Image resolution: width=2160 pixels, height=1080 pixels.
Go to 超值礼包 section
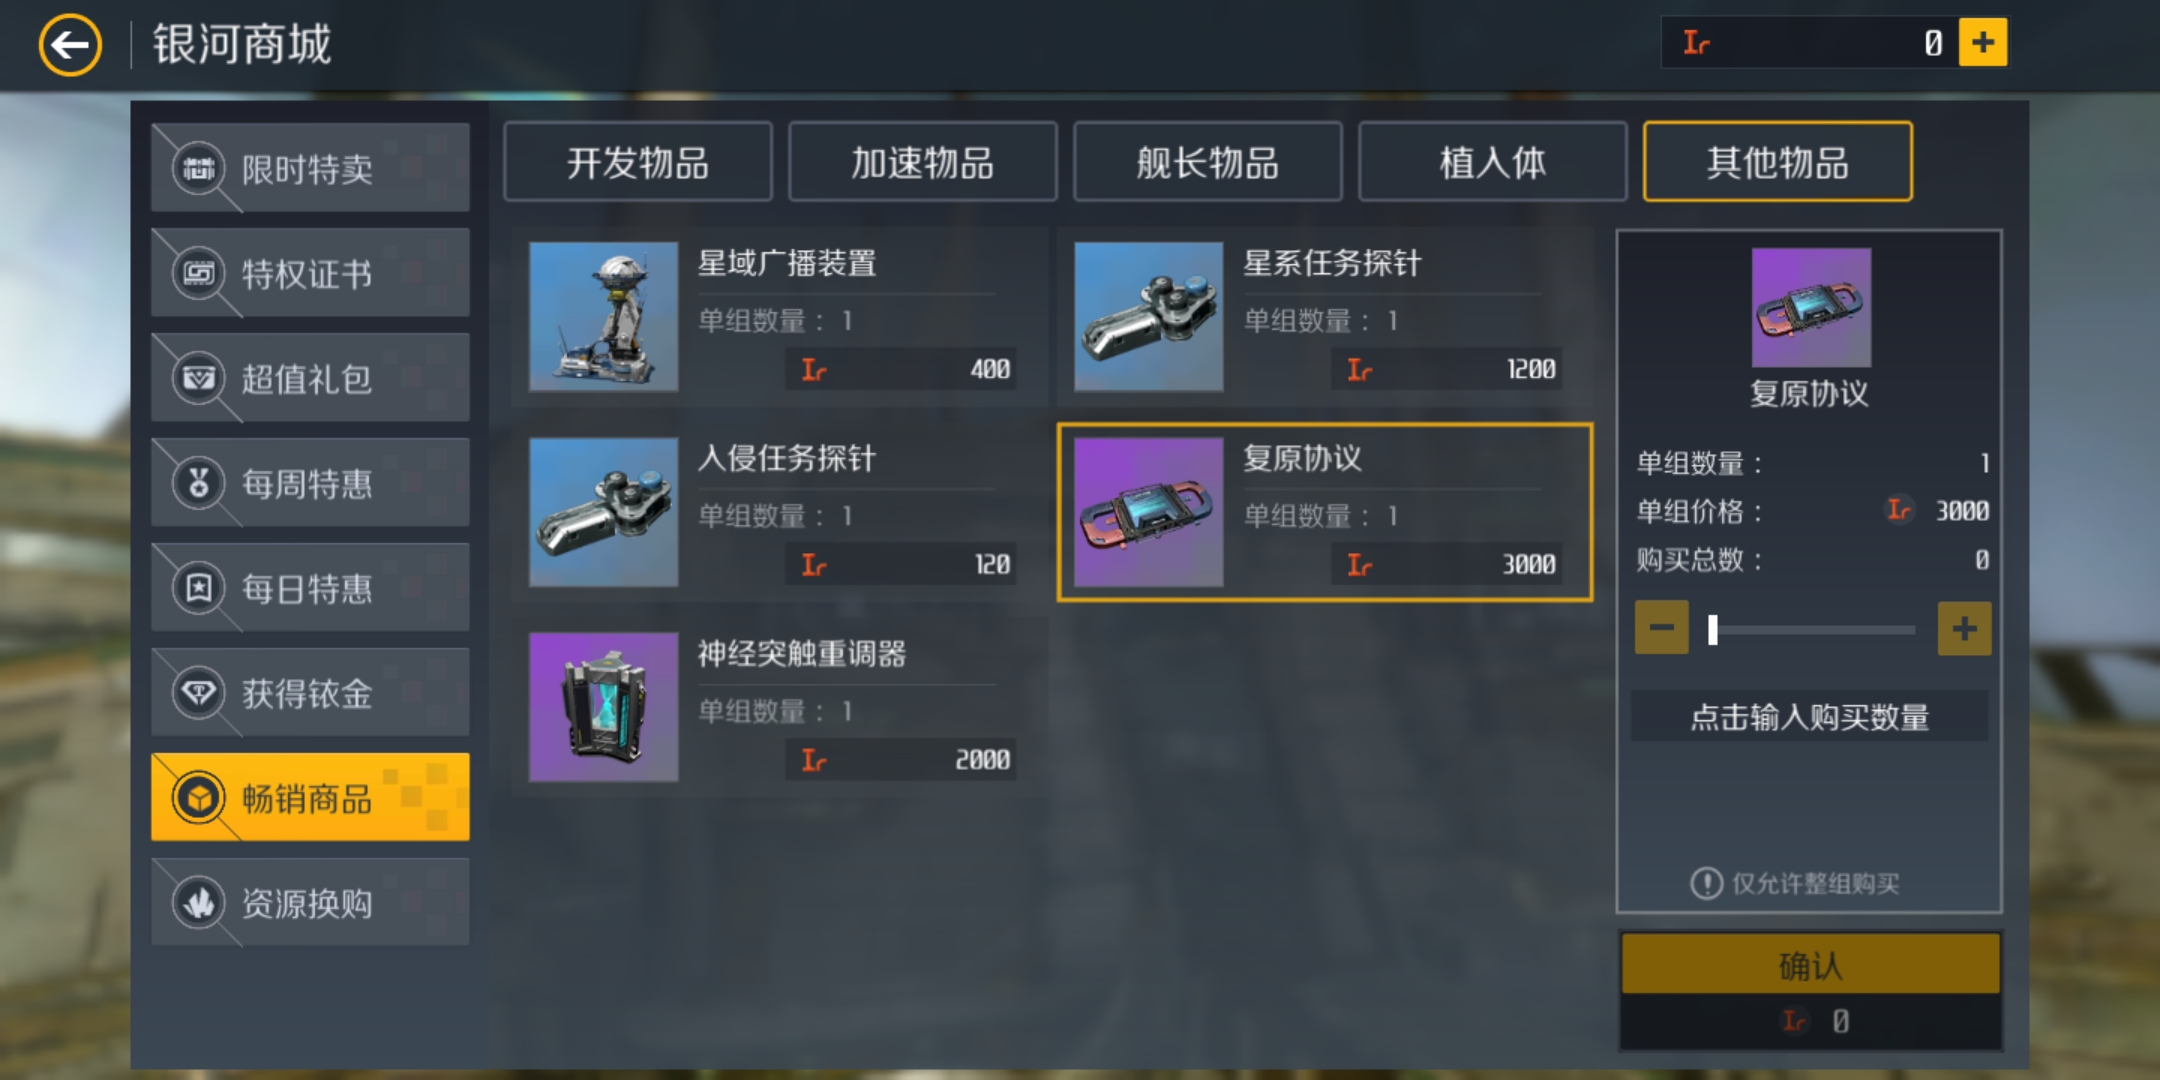[x=310, y=378]
